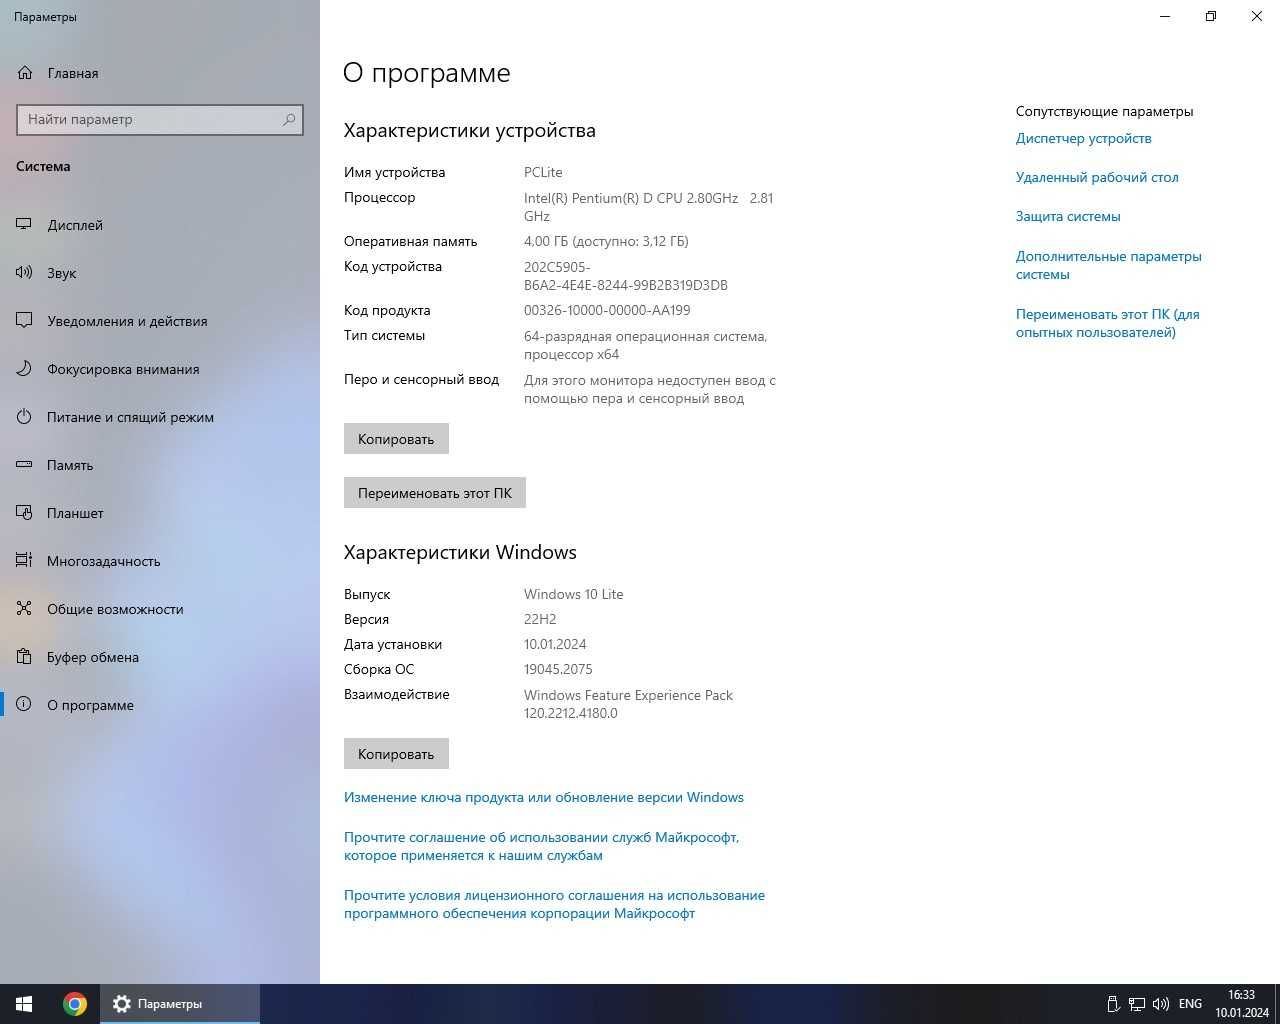This screenshot has width=1280, height=1024.
Task: Open the Планшет settings page
Action: point(160,513)
